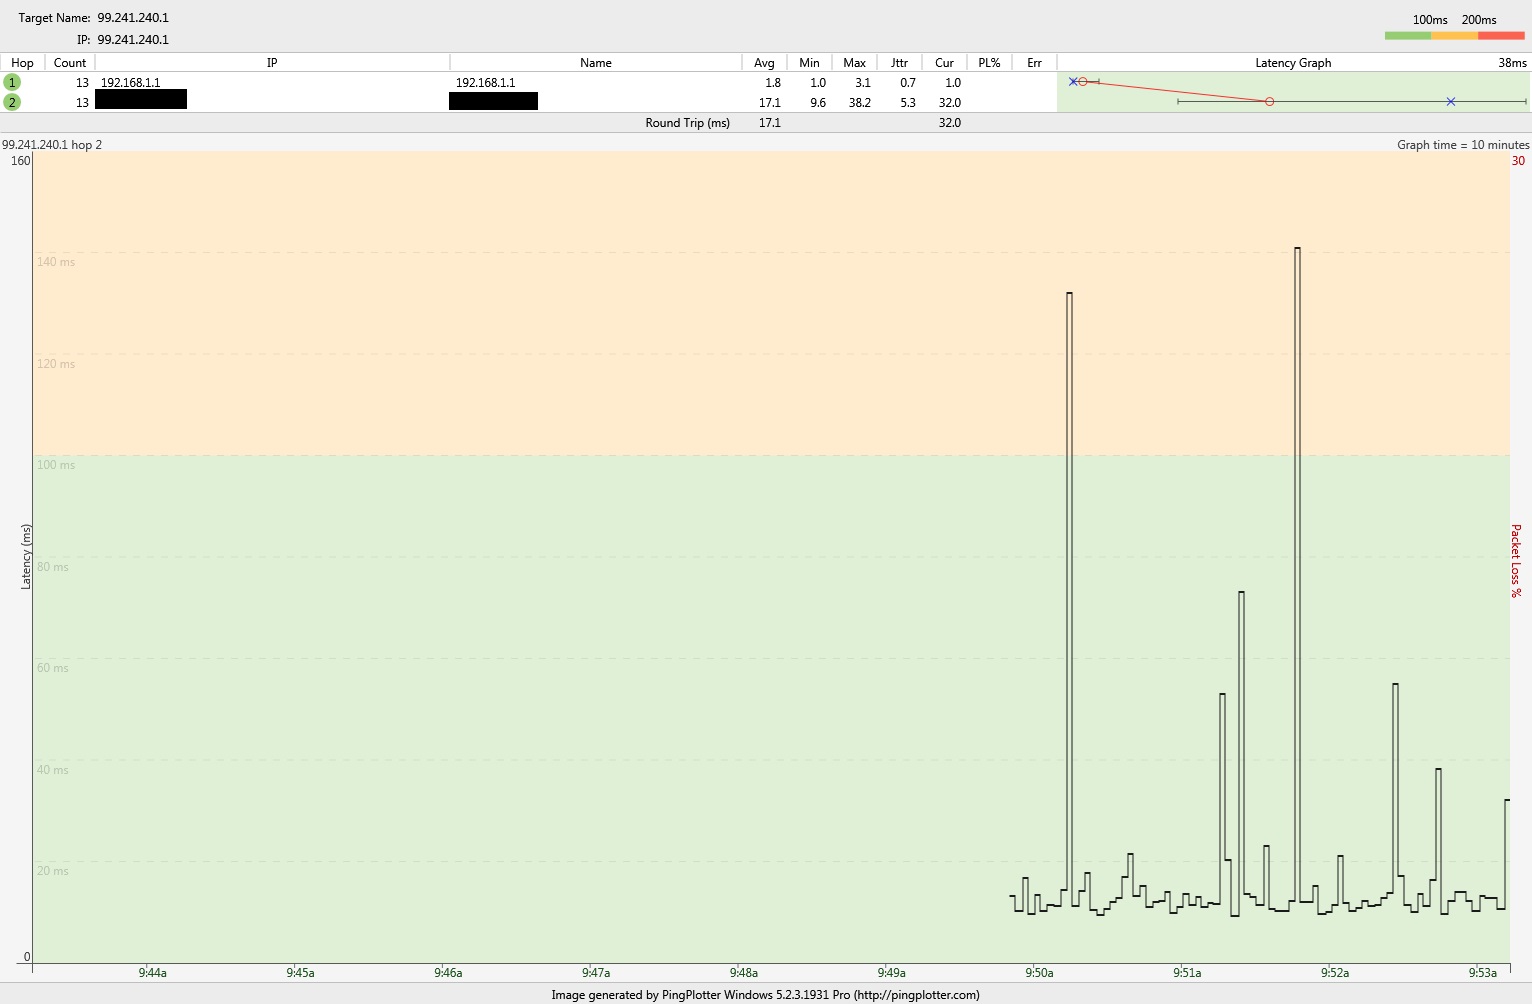1532x1004 pixels.
Task: Sort by the Hop column header
Action: (x=22, y=63)
